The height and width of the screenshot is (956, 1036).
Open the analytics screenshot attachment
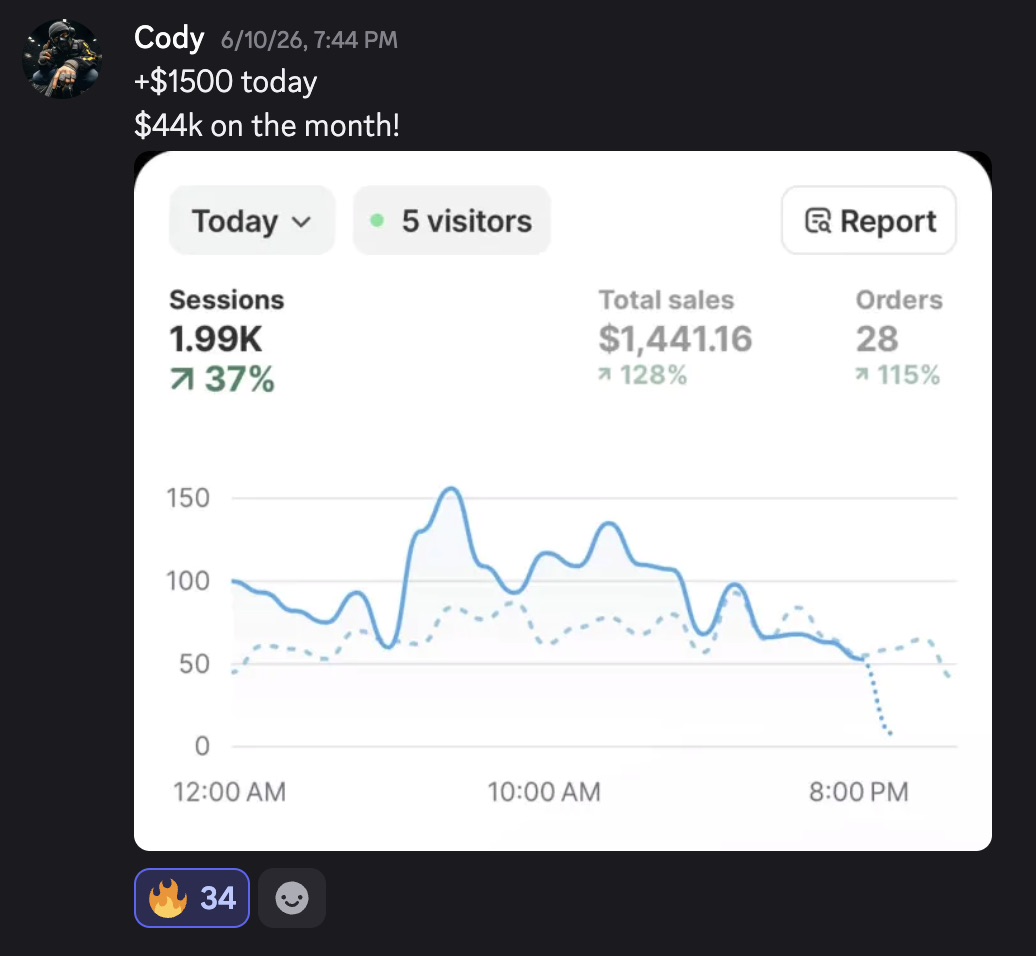tap(563, 501)
